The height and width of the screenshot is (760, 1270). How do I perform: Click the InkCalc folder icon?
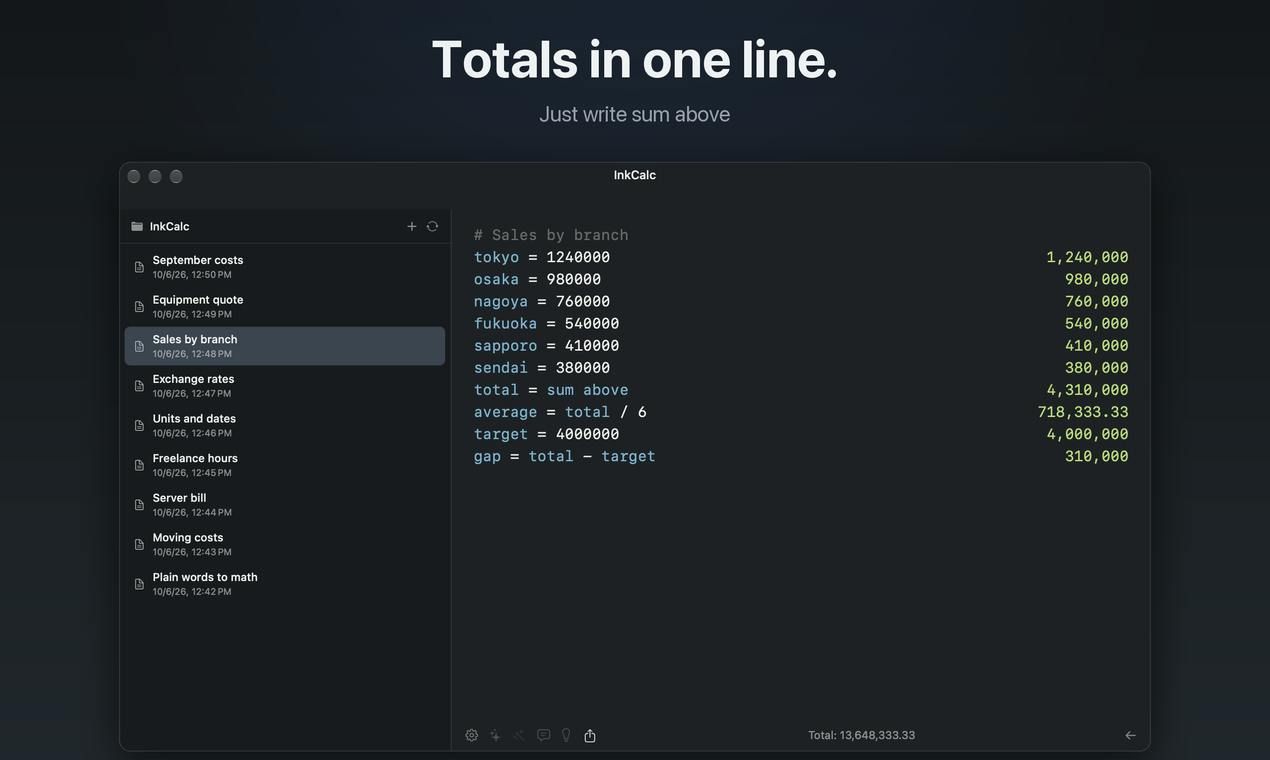137,226
